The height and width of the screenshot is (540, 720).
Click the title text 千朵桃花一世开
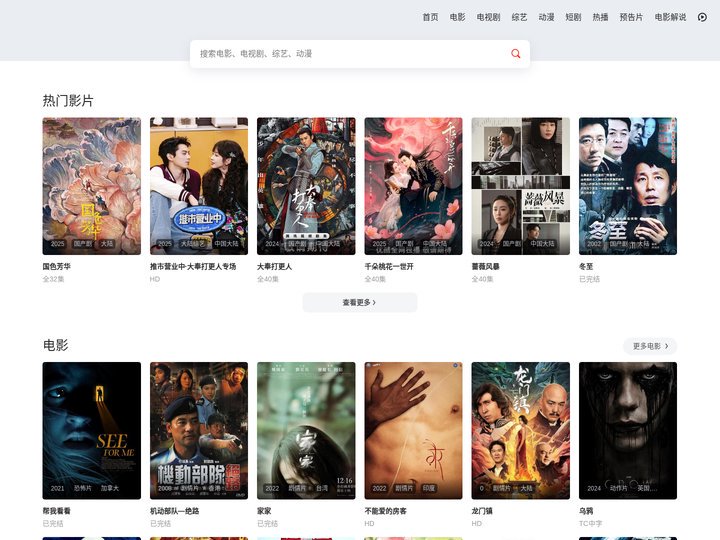coord(389,266)
